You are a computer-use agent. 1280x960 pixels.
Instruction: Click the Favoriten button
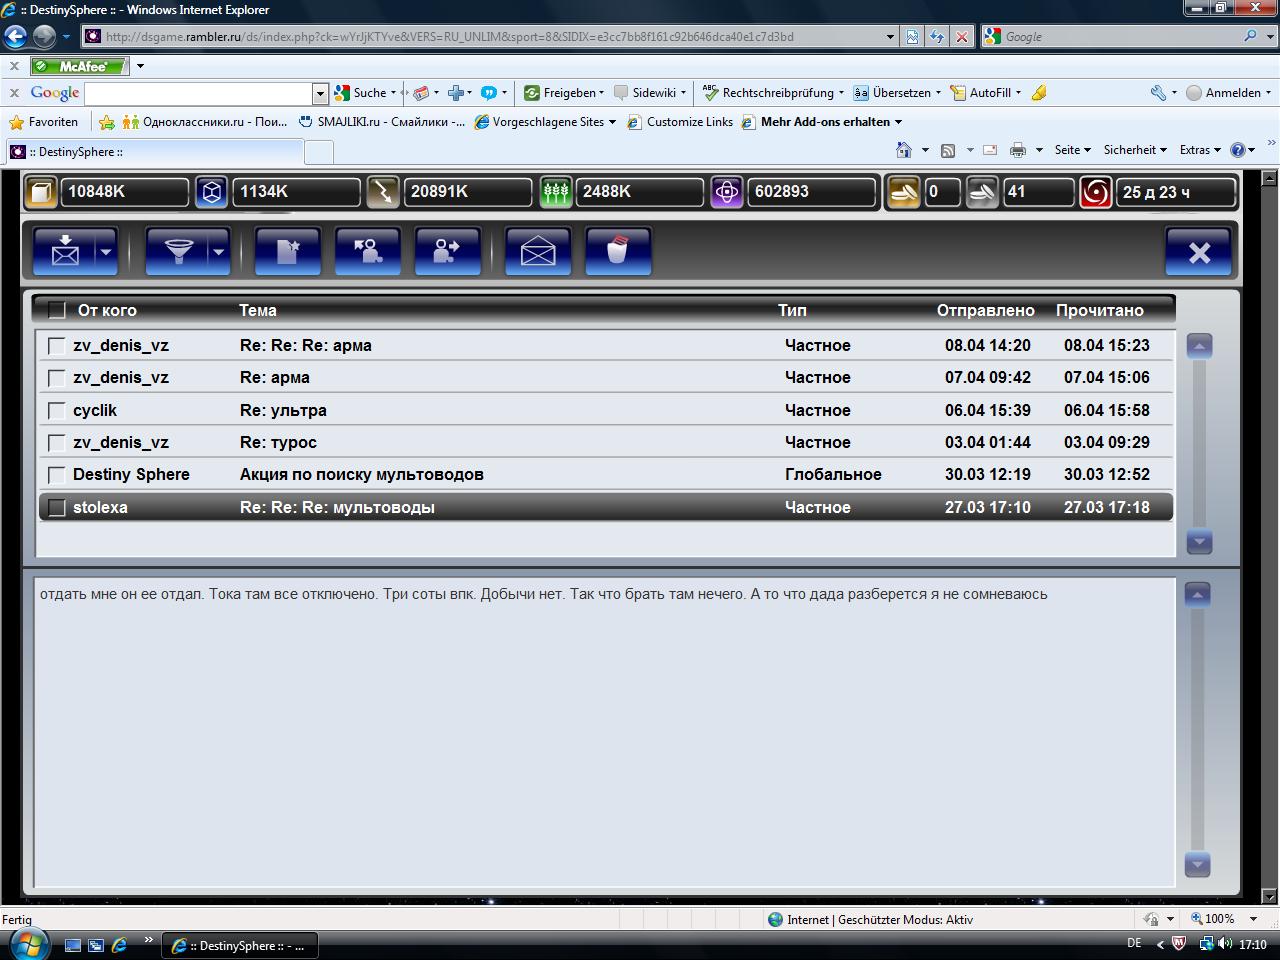tap(43, 122)
